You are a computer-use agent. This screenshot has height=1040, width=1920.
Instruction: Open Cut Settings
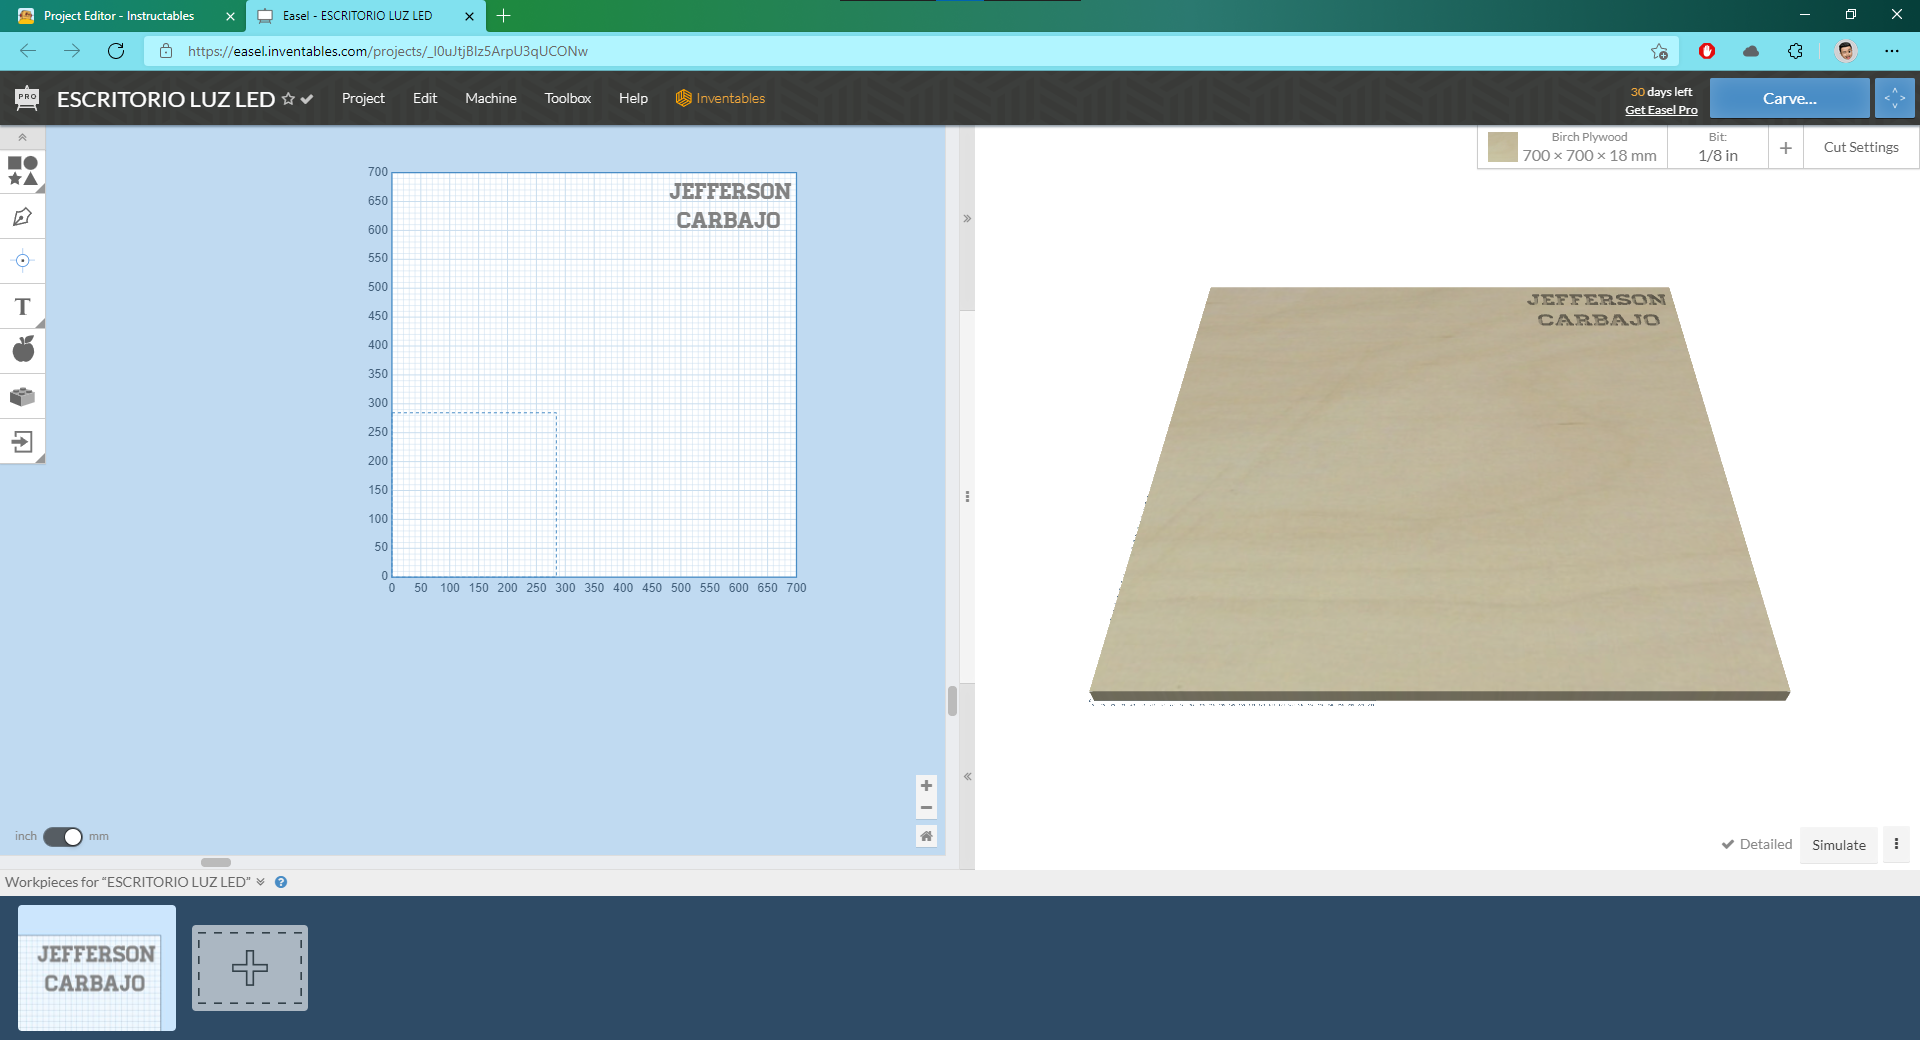1861,147
